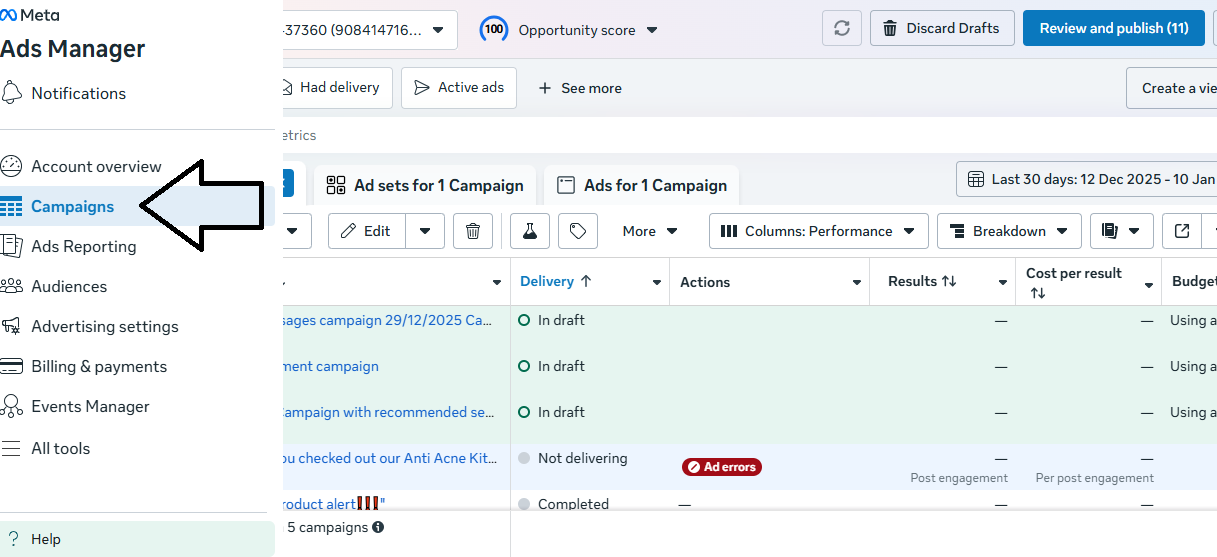Screen dimensions: 1217x557
Task: Click the trash delete icon in toolbar
Action: click(x=473, y=231)
